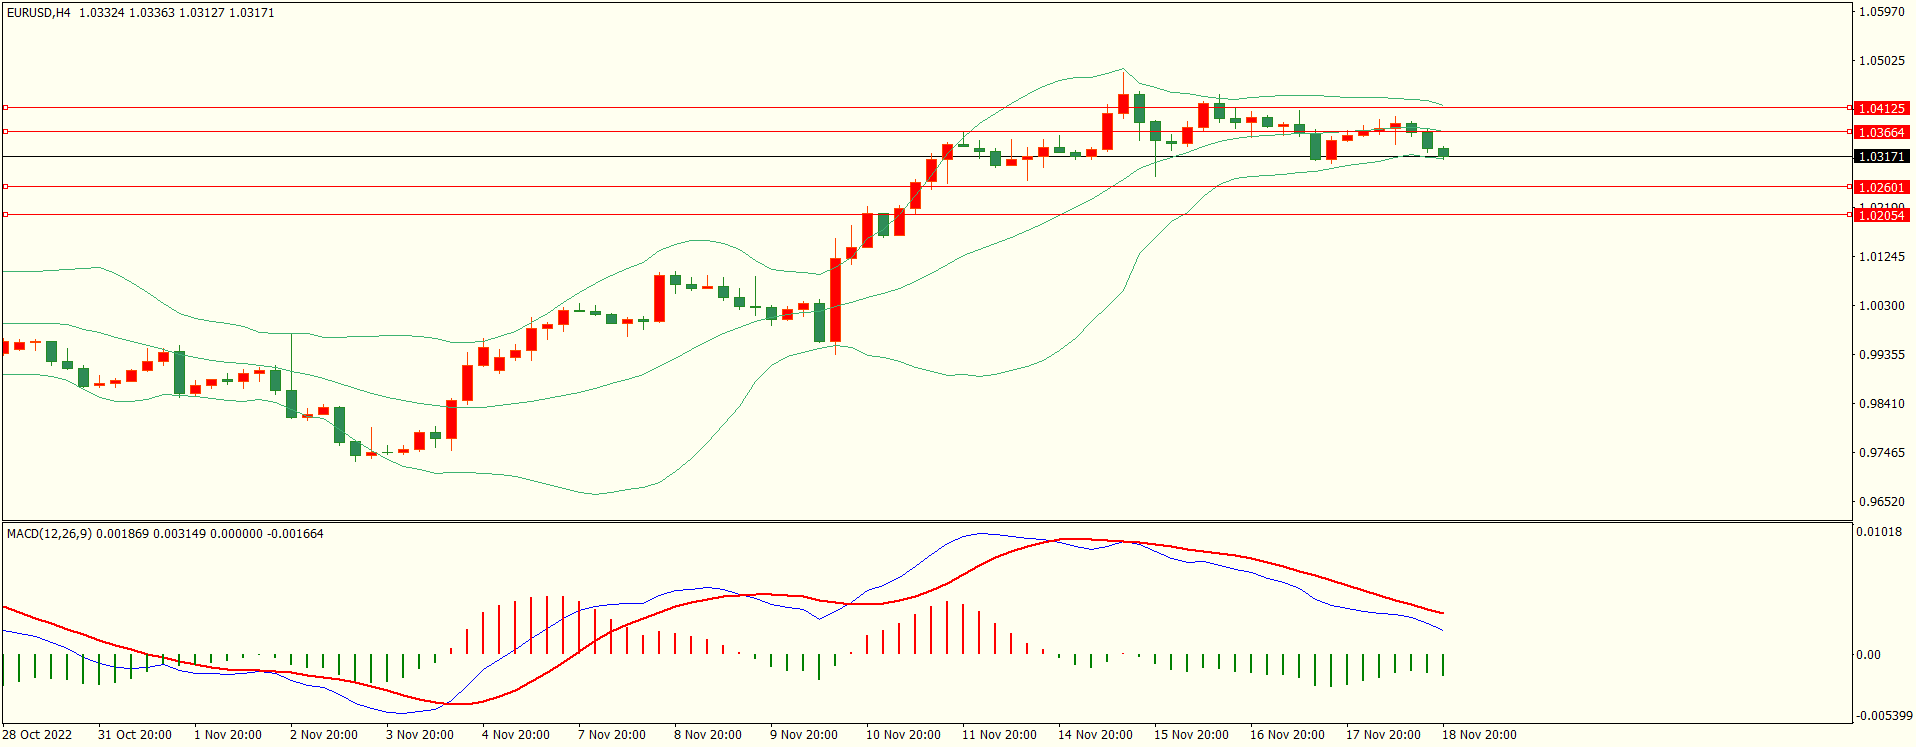
Task: Click the 1.05025 price axis value
Action: [x=1881, y=61]
